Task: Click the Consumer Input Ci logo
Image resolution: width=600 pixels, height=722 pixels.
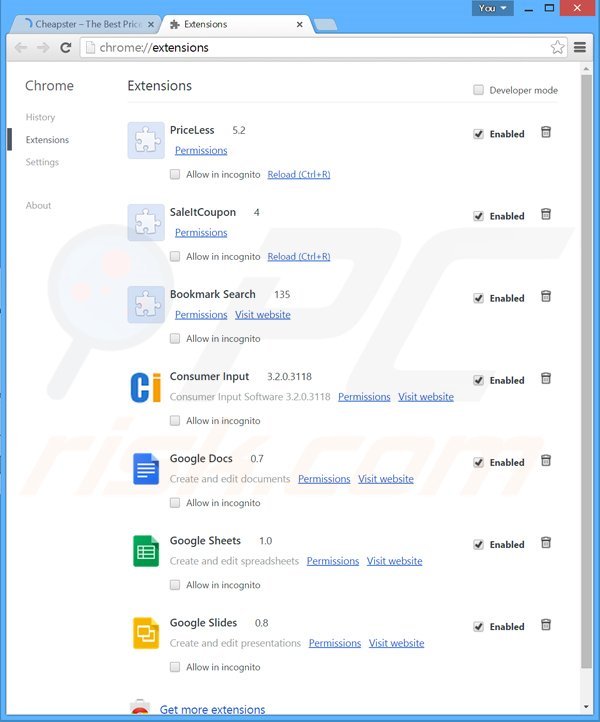Action: (146, 387)
